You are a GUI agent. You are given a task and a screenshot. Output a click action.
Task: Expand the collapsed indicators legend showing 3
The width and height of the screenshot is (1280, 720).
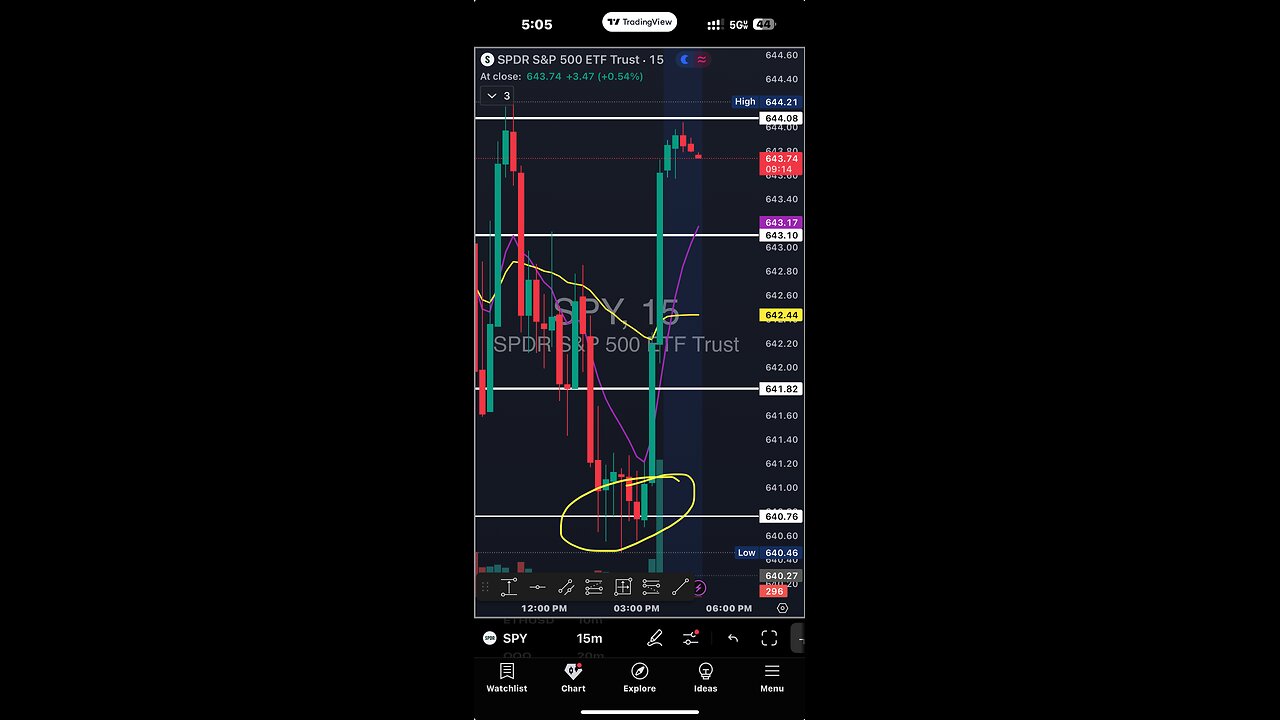point(498,96)
